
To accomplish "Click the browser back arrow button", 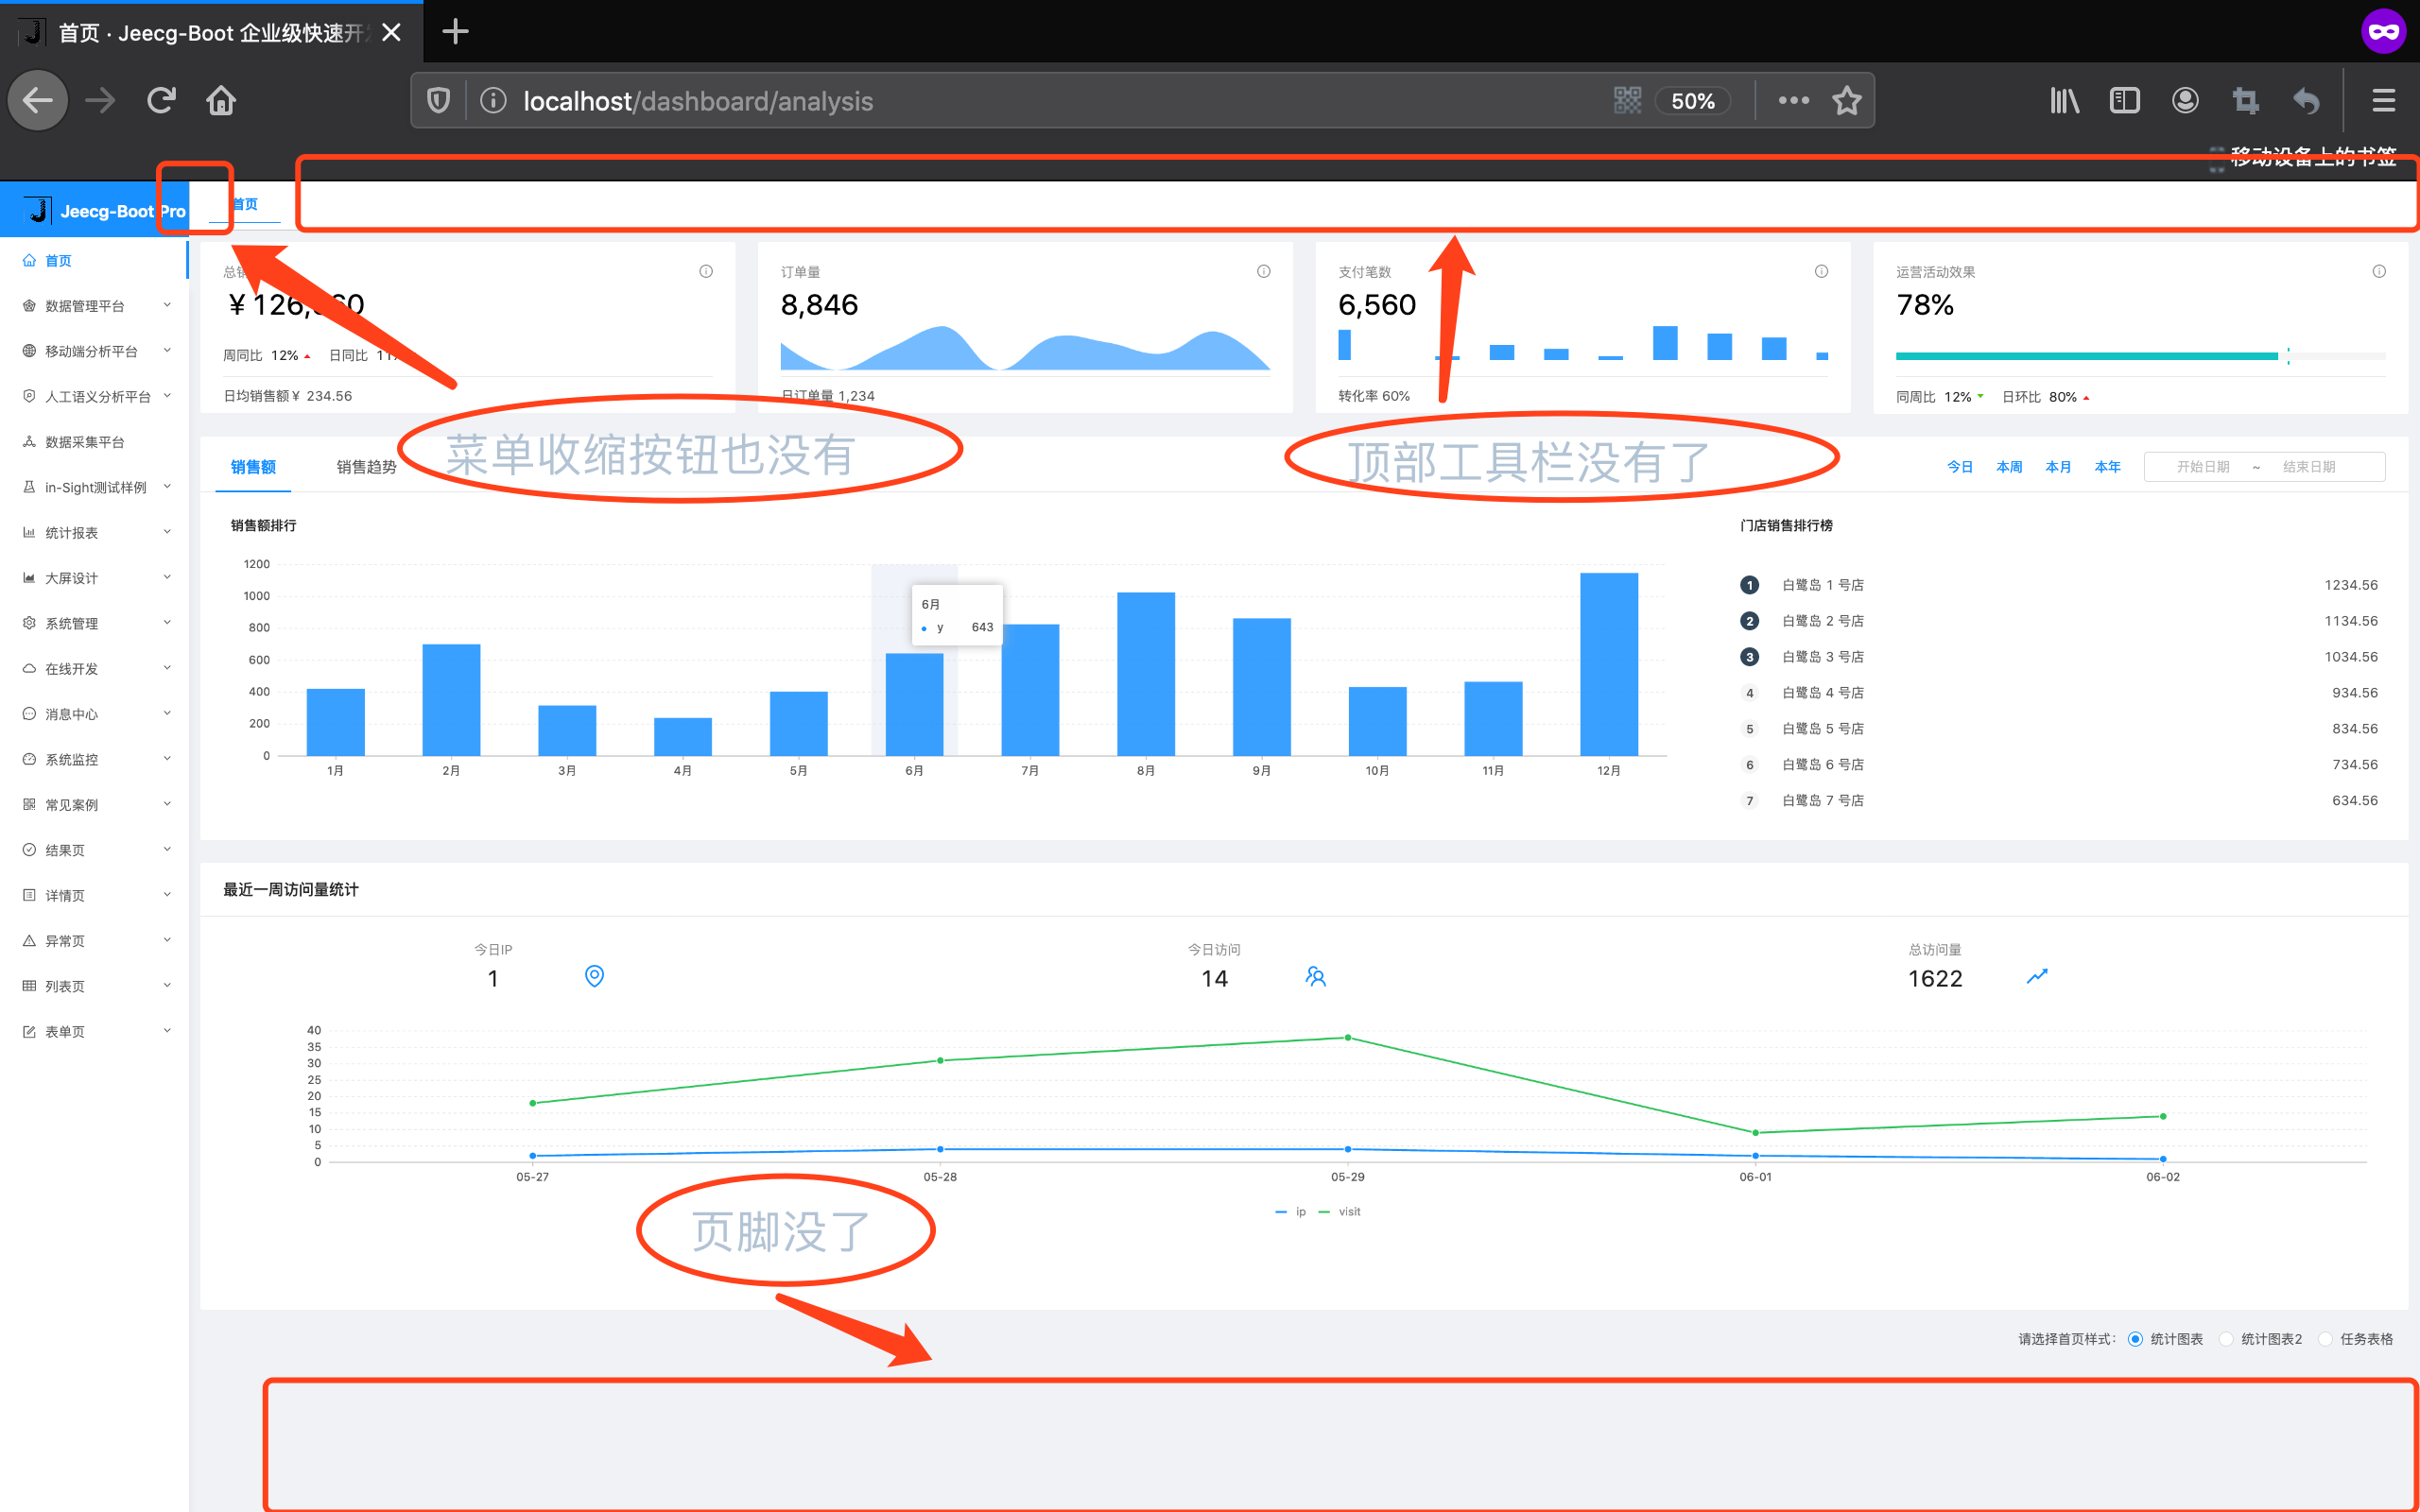I will point(38,100).
